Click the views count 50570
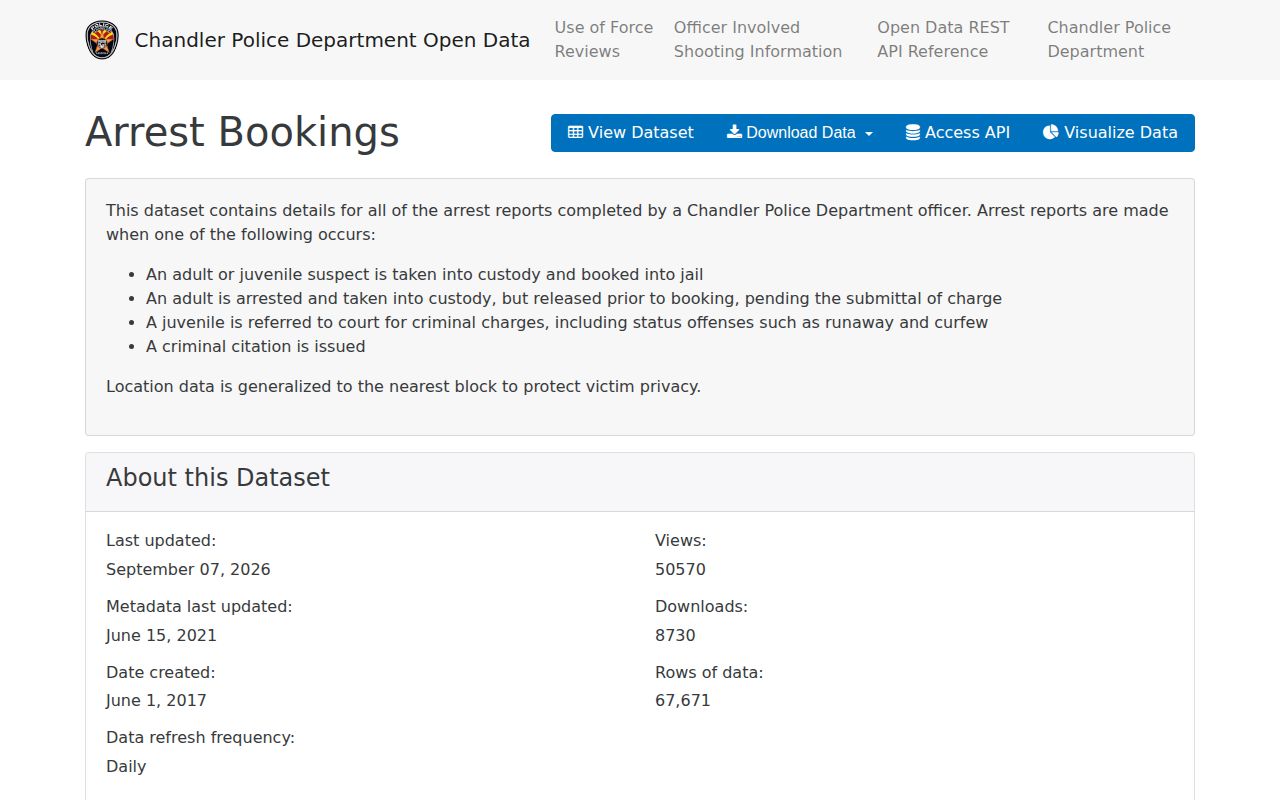Screen dimensions: 1280x800 pos(680,570)
